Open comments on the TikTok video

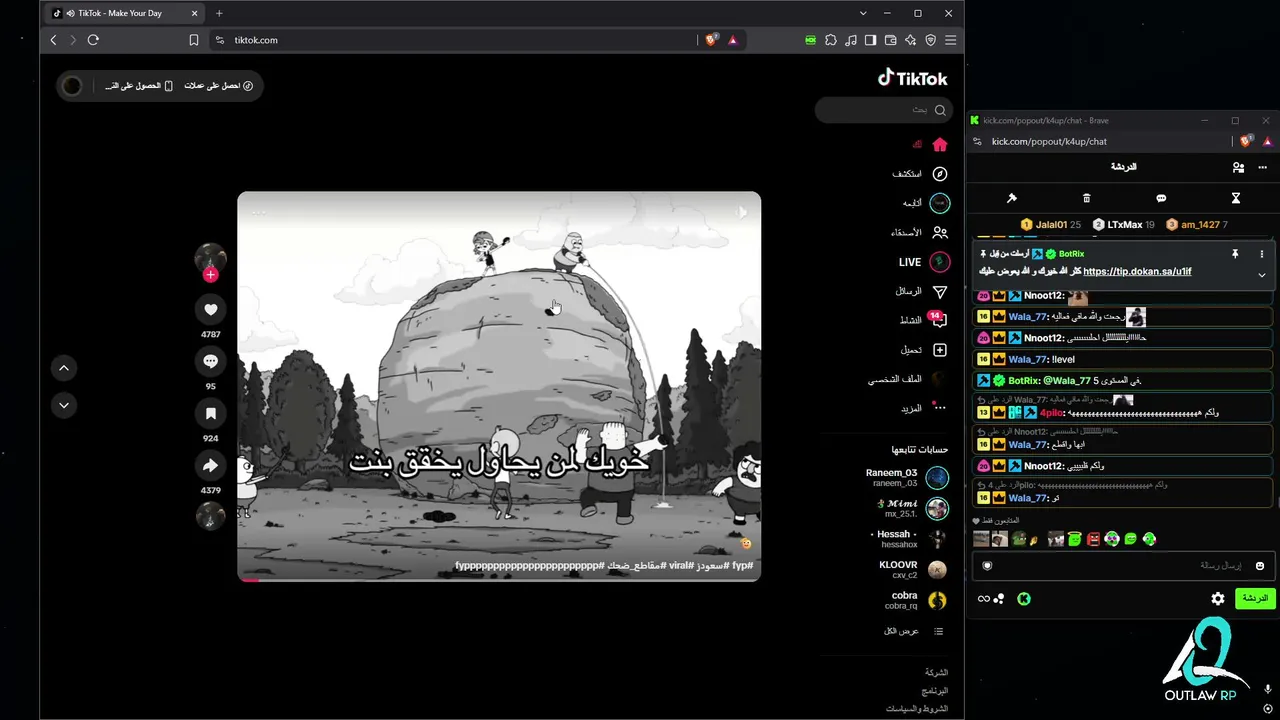coord(210,361)
